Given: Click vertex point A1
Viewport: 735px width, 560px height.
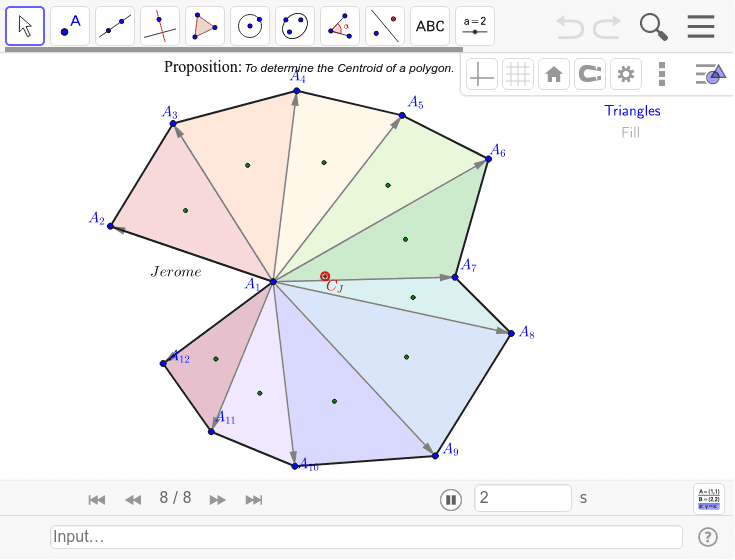Looking at the screenshot, I should click(x=273, y=282).
